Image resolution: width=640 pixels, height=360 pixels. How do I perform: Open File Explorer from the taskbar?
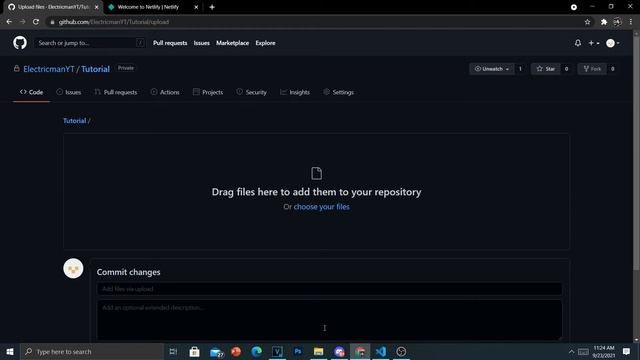click(x=319, y=351)
